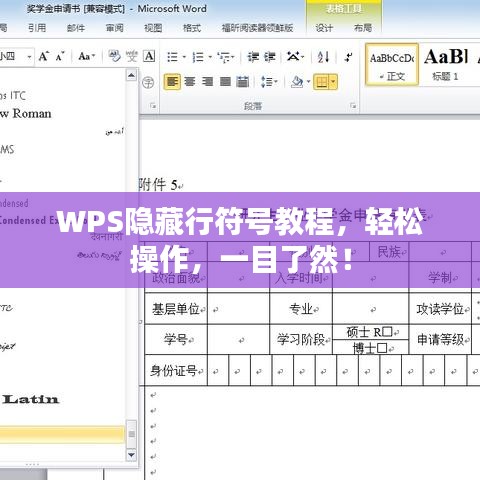480x480 pixels.
Task: Switch to the 视图 tab
Action: pos(153,28)
